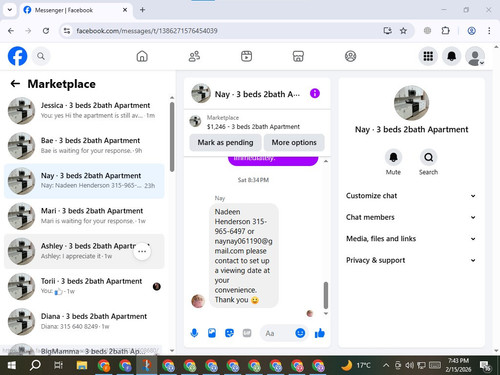Click the large listing thumbnail in info panel
The width and height of the screenshot is (500, 375).
coord(411,103)
